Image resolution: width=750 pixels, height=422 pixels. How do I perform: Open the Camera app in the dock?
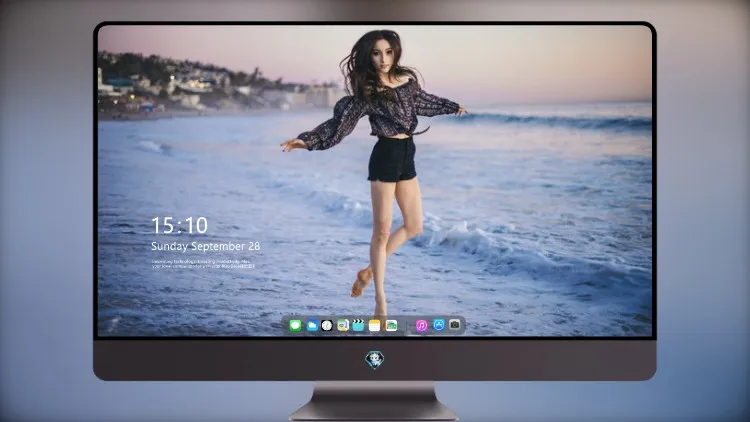455,325
